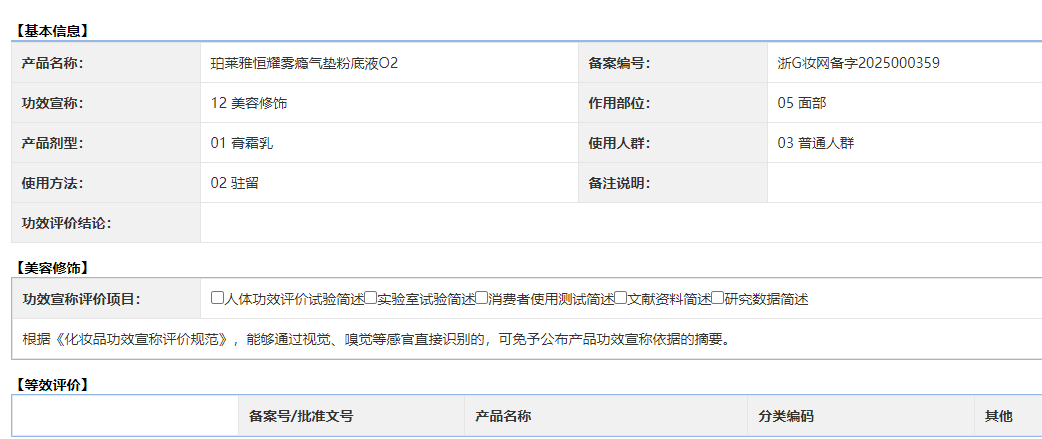This screenshot has width=1042, height=439.
Task: Click the product name 珀莱雅恒耀雾瘾气垫粉底液O2
Action: 304,63
